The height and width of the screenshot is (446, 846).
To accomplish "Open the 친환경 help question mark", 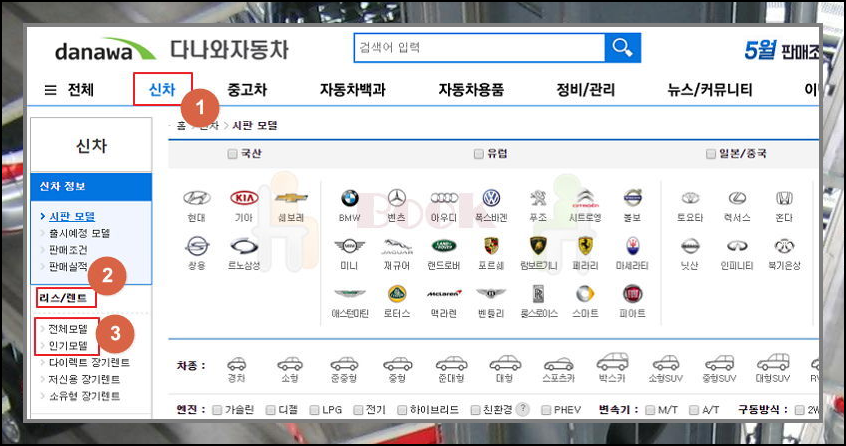I will tap(522, 410).
